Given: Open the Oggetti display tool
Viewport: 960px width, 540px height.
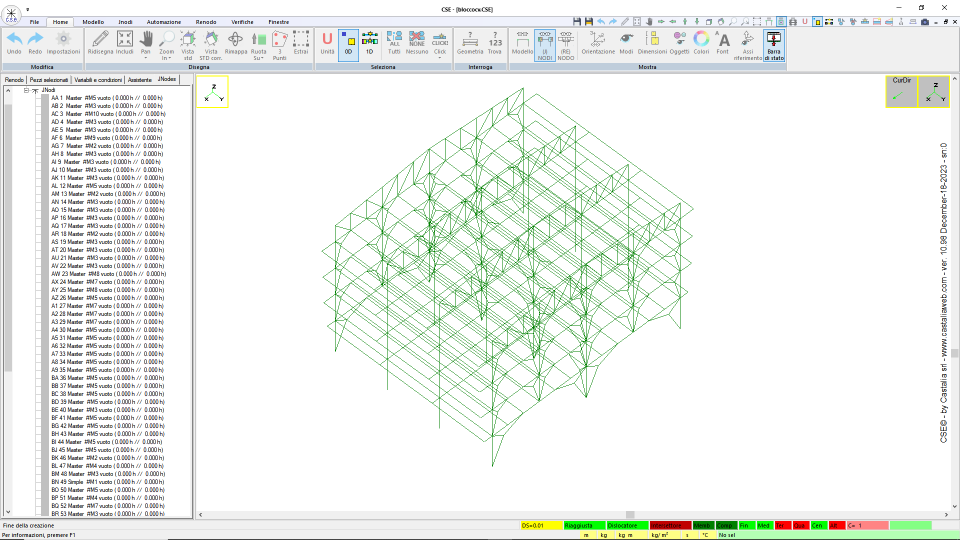Looking at the screenshot, I should pyautogui.click(x=680, y=43).
